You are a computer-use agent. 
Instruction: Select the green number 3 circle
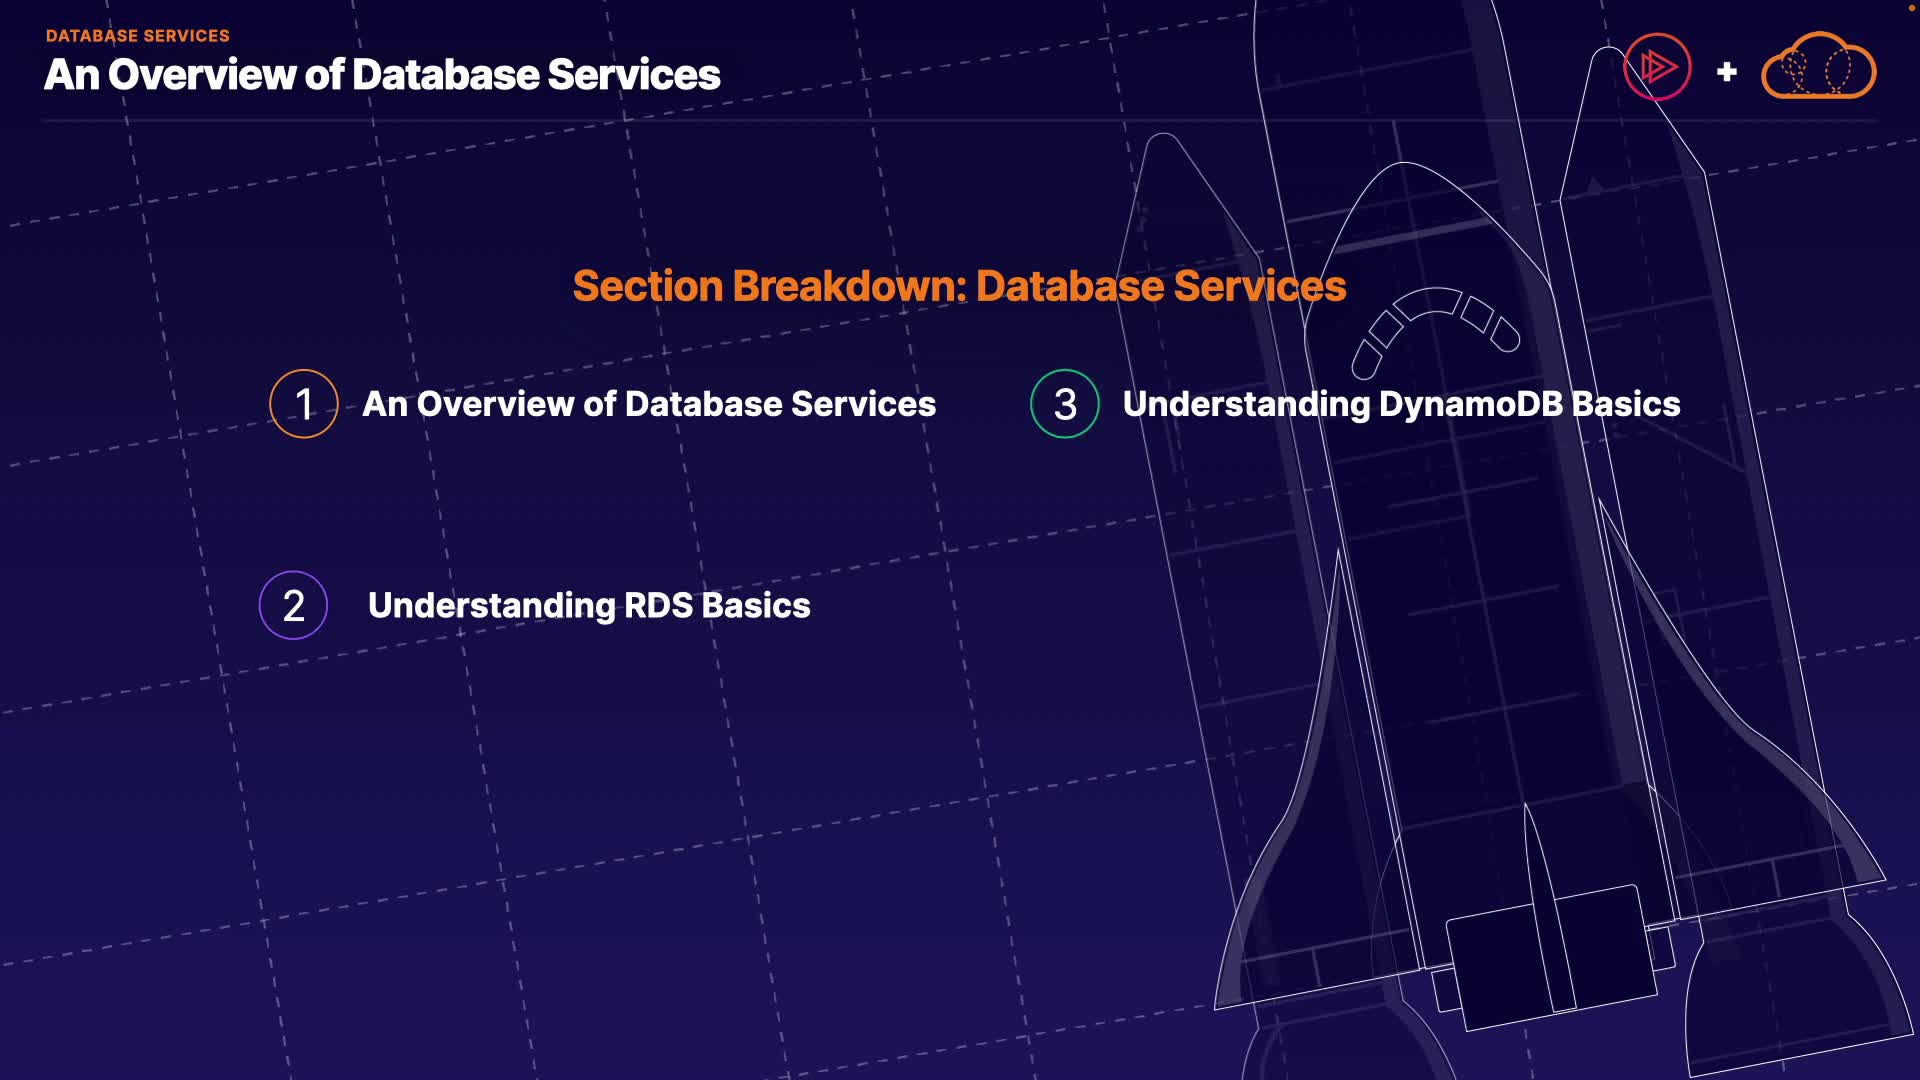coord(1065,404)
